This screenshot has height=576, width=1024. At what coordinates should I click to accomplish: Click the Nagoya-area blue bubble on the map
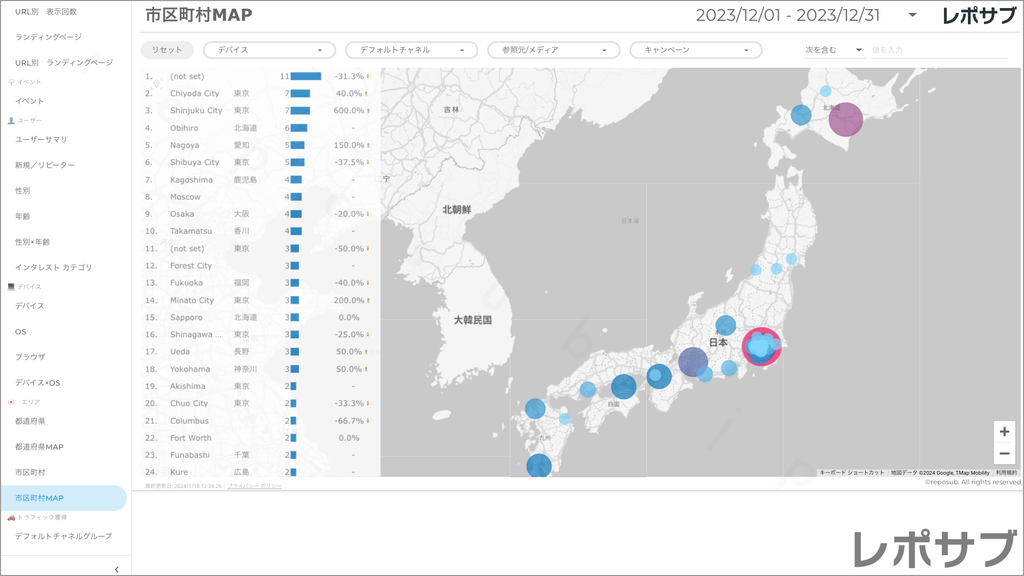[x=693, y=361]
